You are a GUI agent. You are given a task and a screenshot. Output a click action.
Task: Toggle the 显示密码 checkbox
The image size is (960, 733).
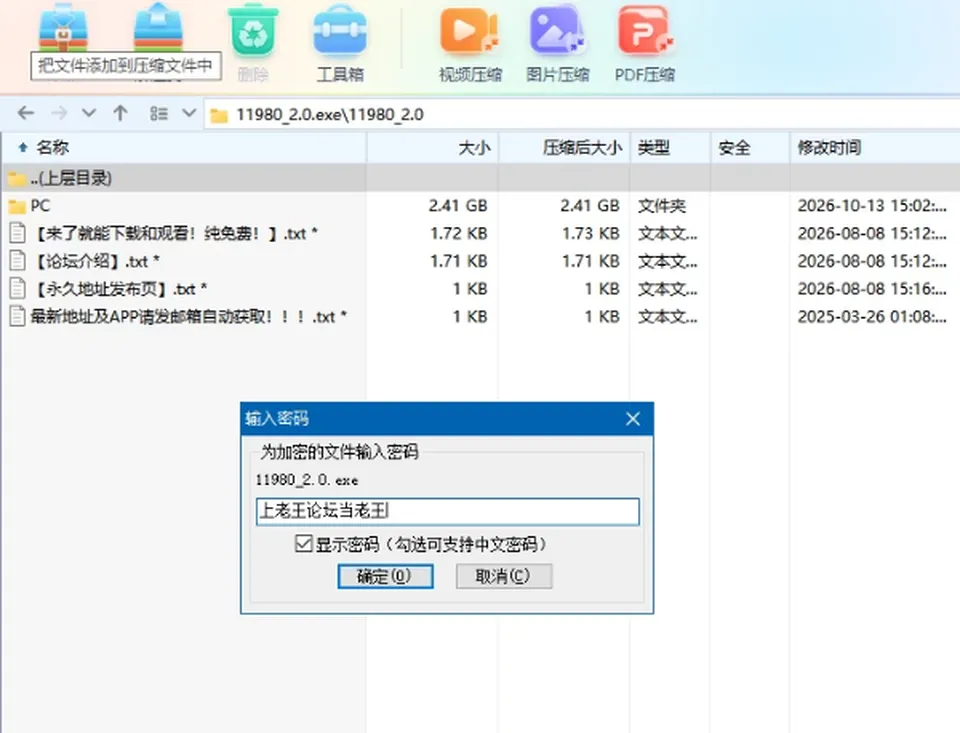pyautogui.click(x=304, y=544)
